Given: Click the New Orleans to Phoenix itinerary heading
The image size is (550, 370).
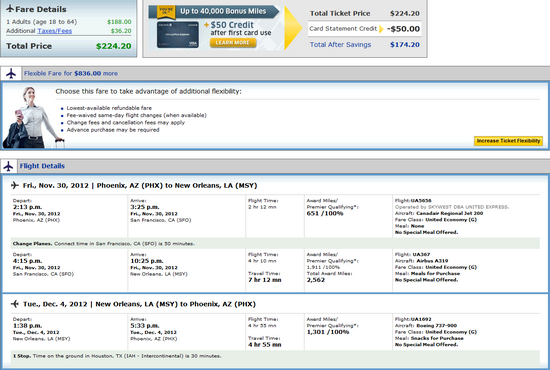Looking at the screenshot, I should [139, 304].
